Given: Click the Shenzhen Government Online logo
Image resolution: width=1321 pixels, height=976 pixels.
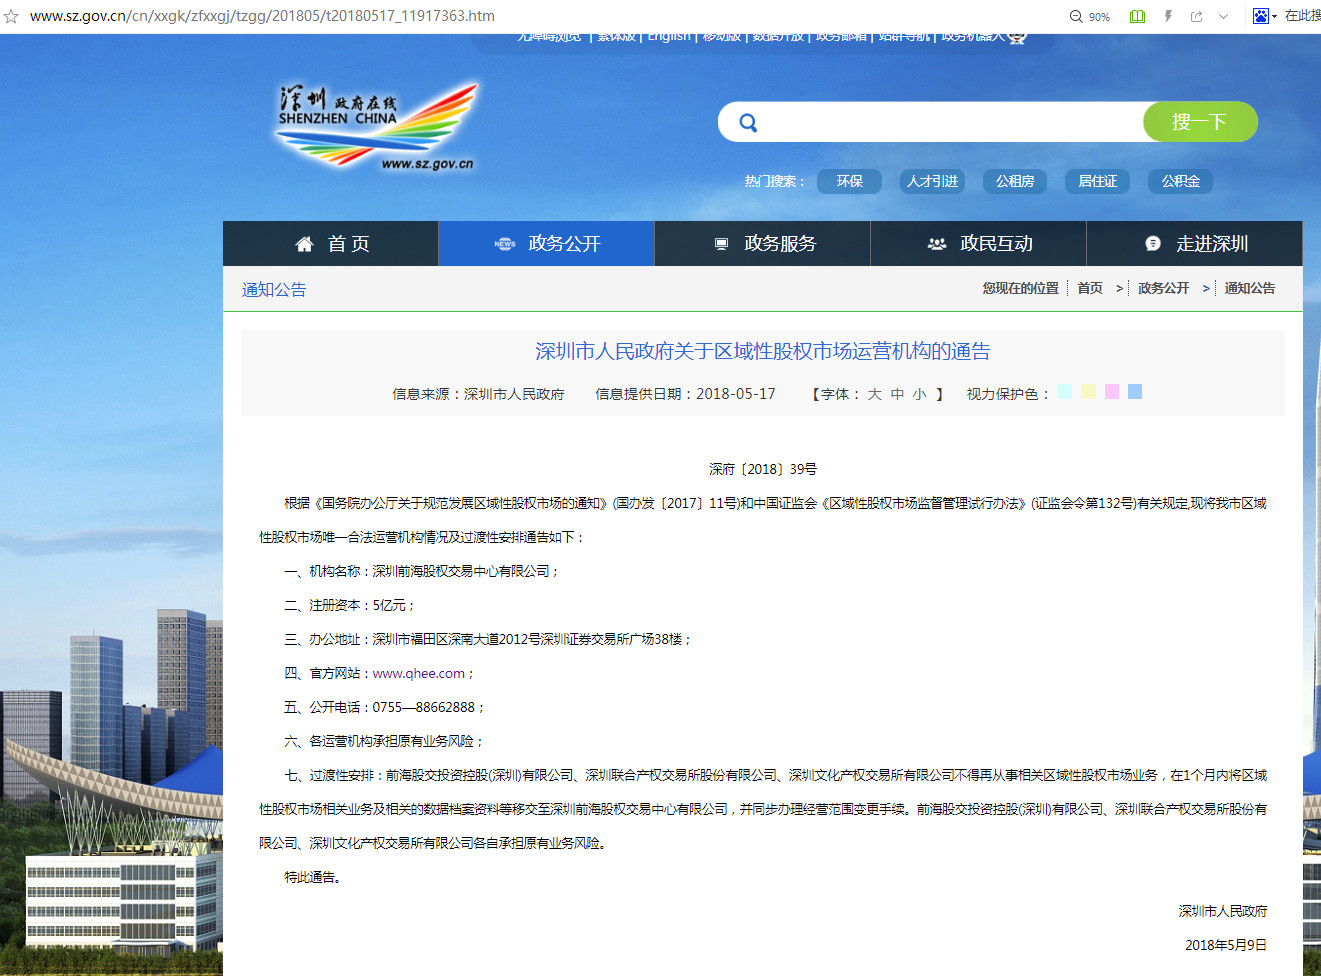Looking at the screenshot, I should (x=376, y=125).
